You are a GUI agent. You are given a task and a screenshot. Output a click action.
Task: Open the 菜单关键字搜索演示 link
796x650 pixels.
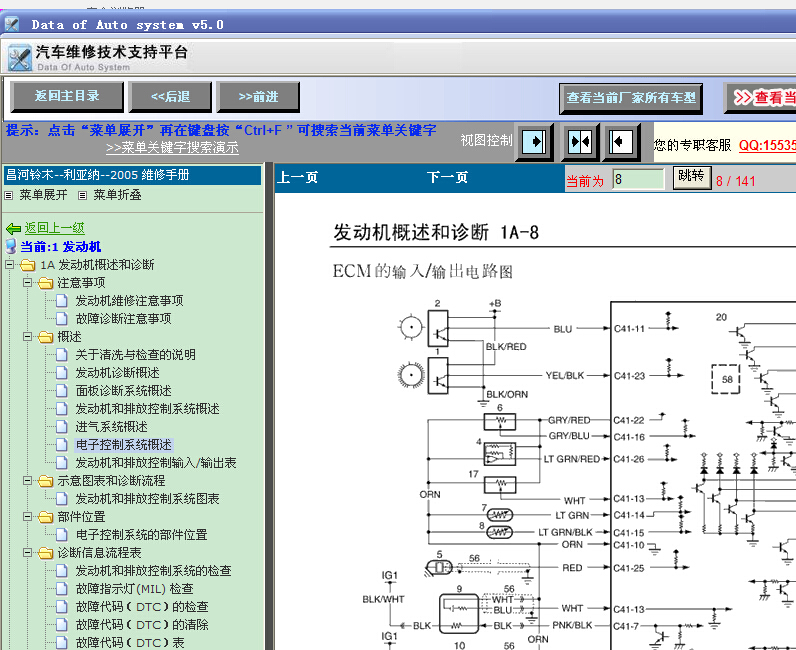[172, 148]
